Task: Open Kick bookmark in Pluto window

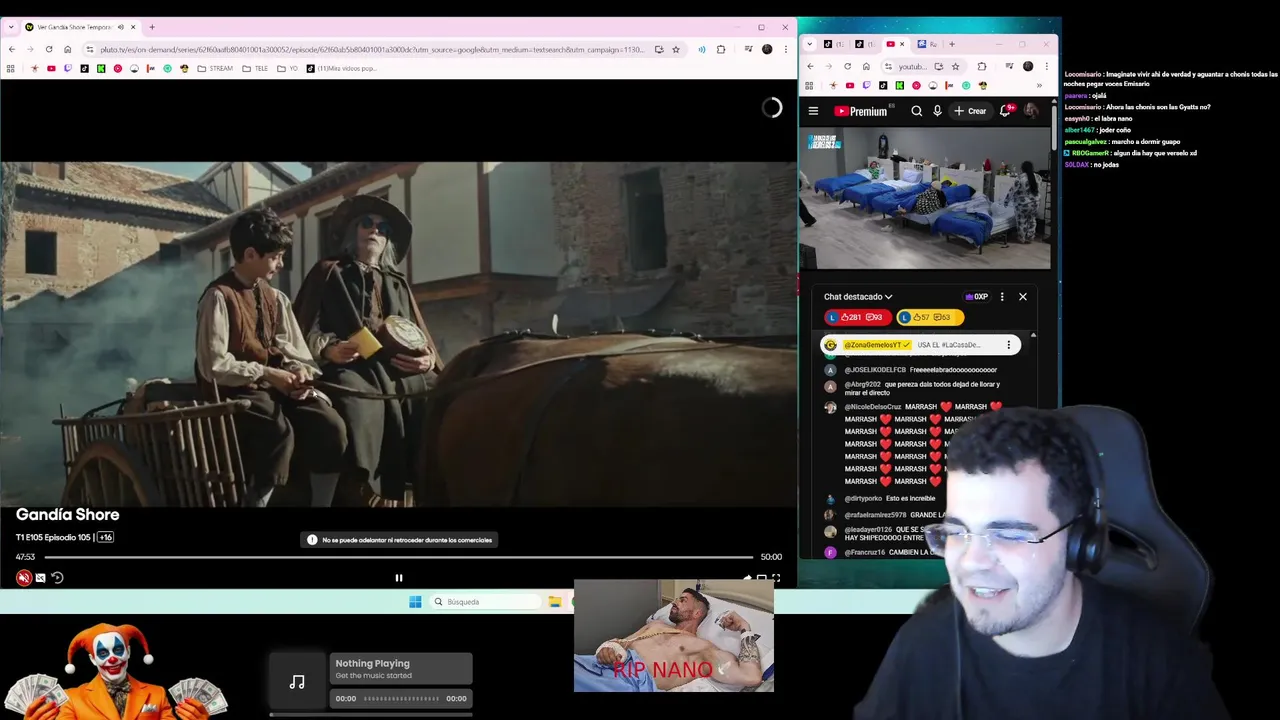Action: 101,68
